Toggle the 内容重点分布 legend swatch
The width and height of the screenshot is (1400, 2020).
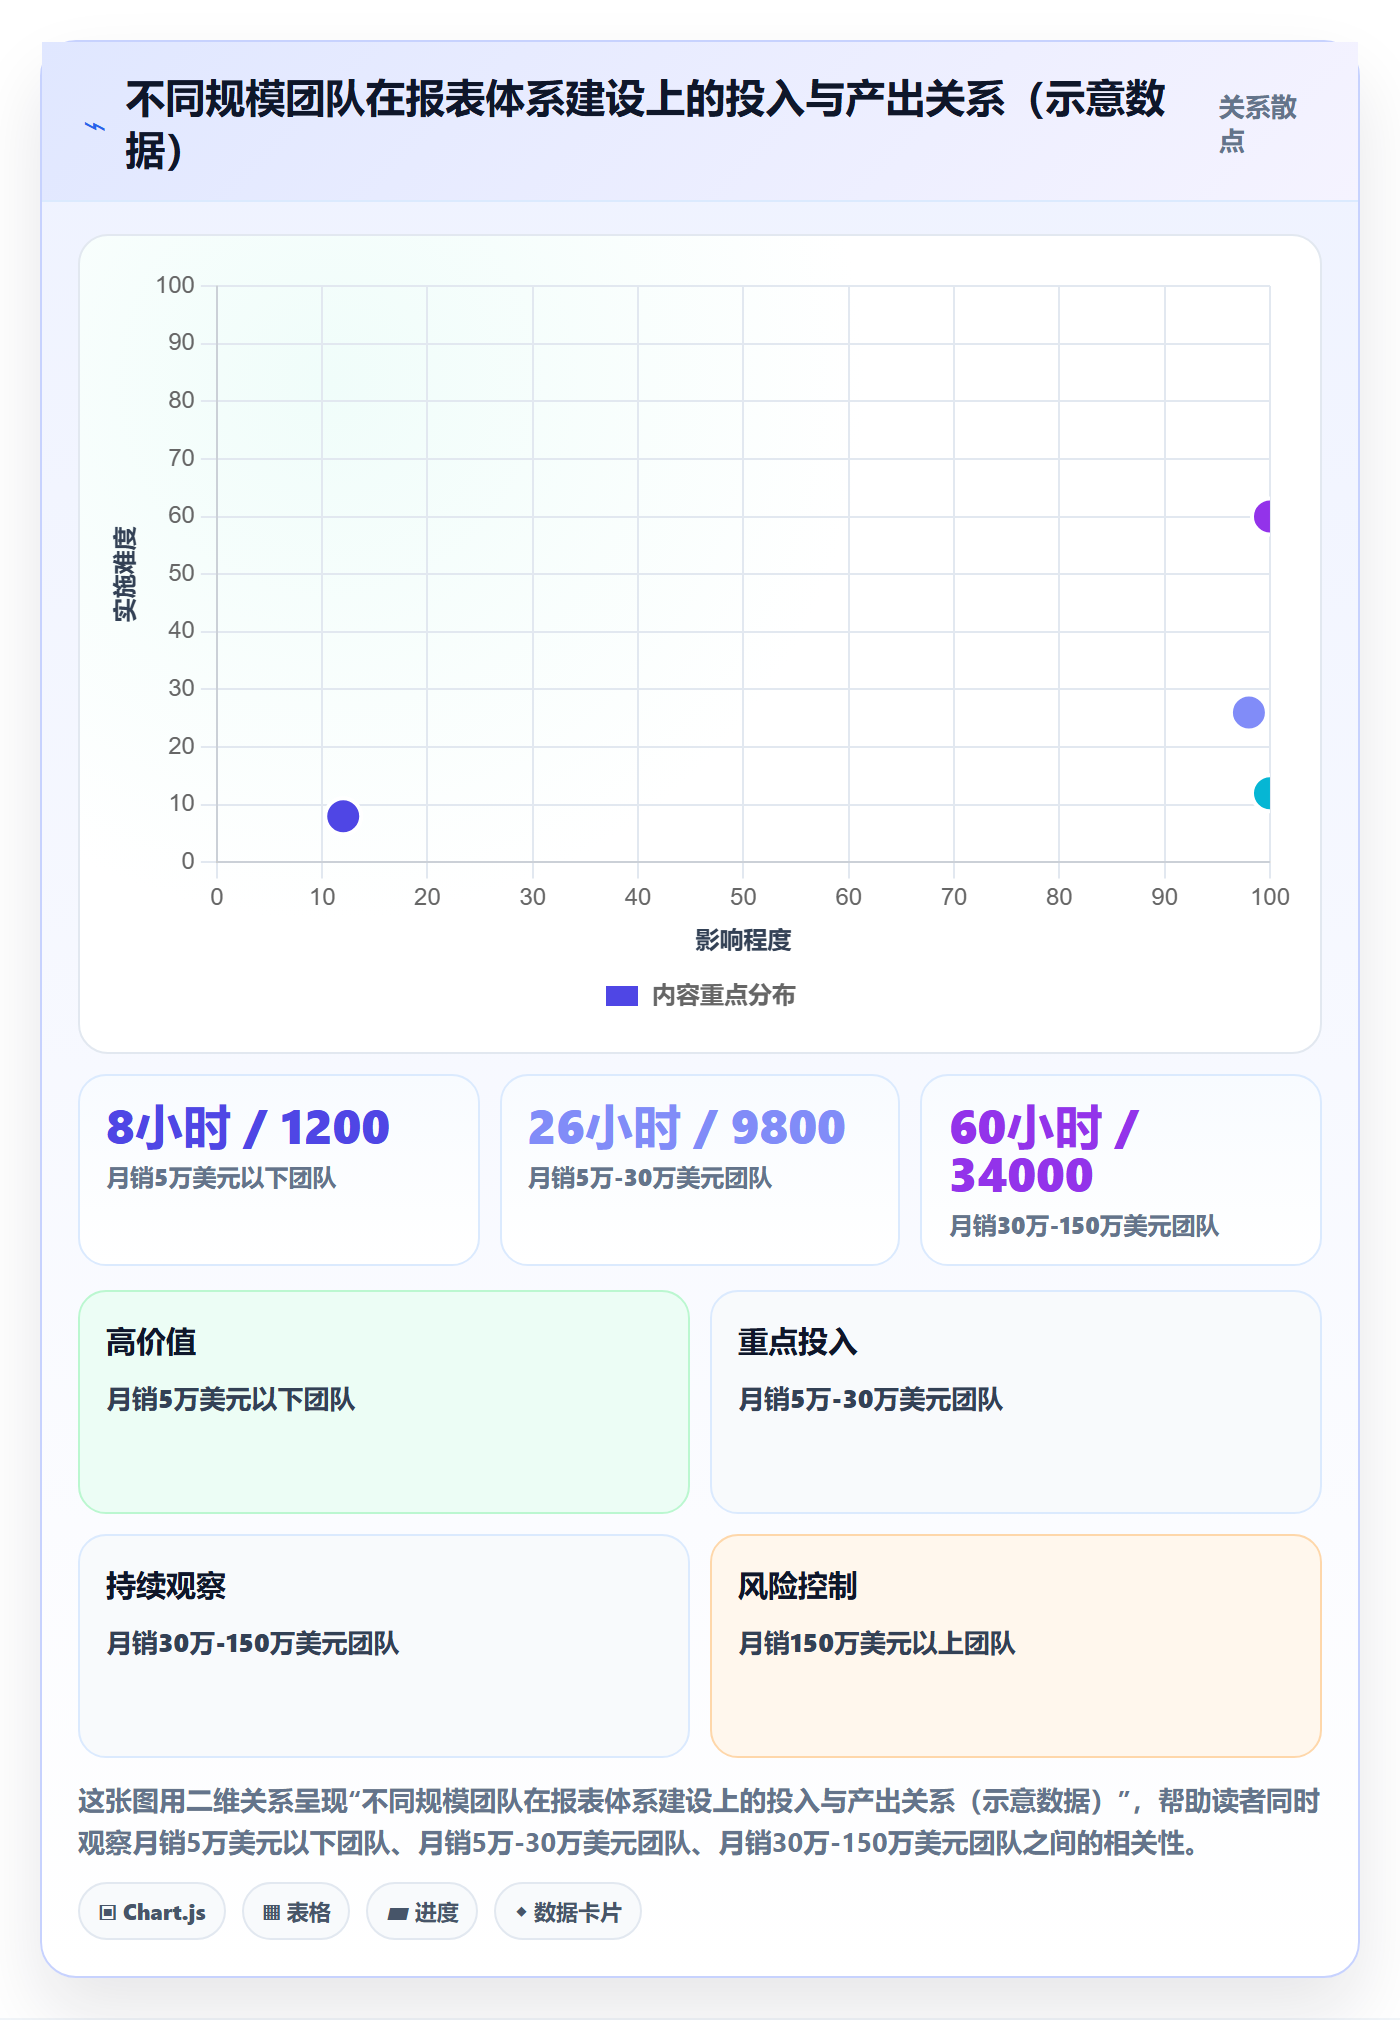click(621, 996)
